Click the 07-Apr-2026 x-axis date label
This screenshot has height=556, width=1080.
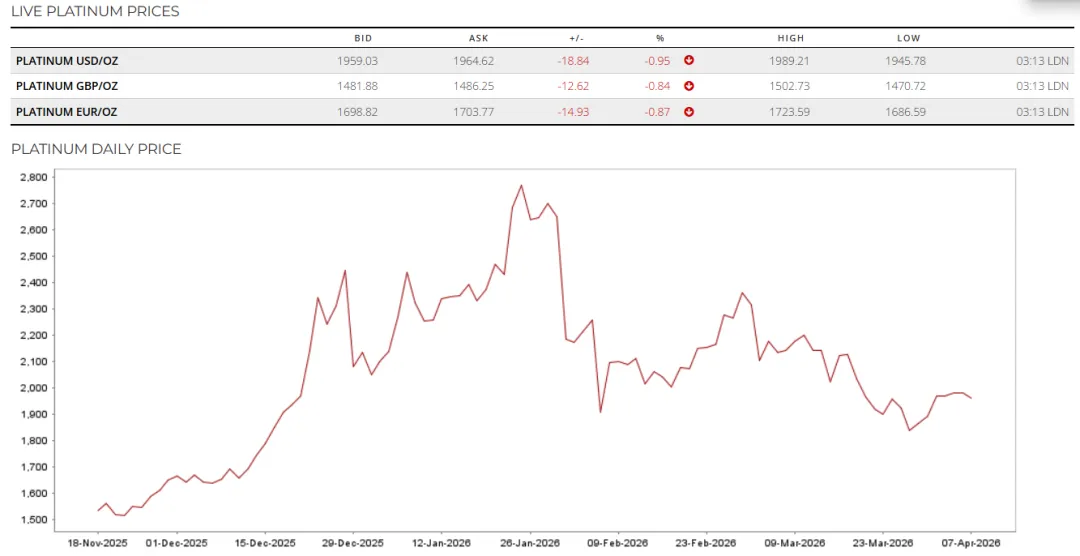pyautogui.click(x=971, y=543)
